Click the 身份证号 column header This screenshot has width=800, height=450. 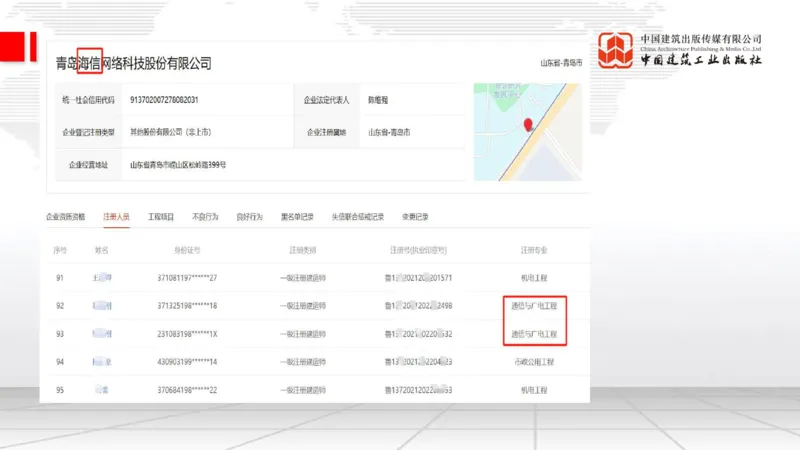click(187, 250)
